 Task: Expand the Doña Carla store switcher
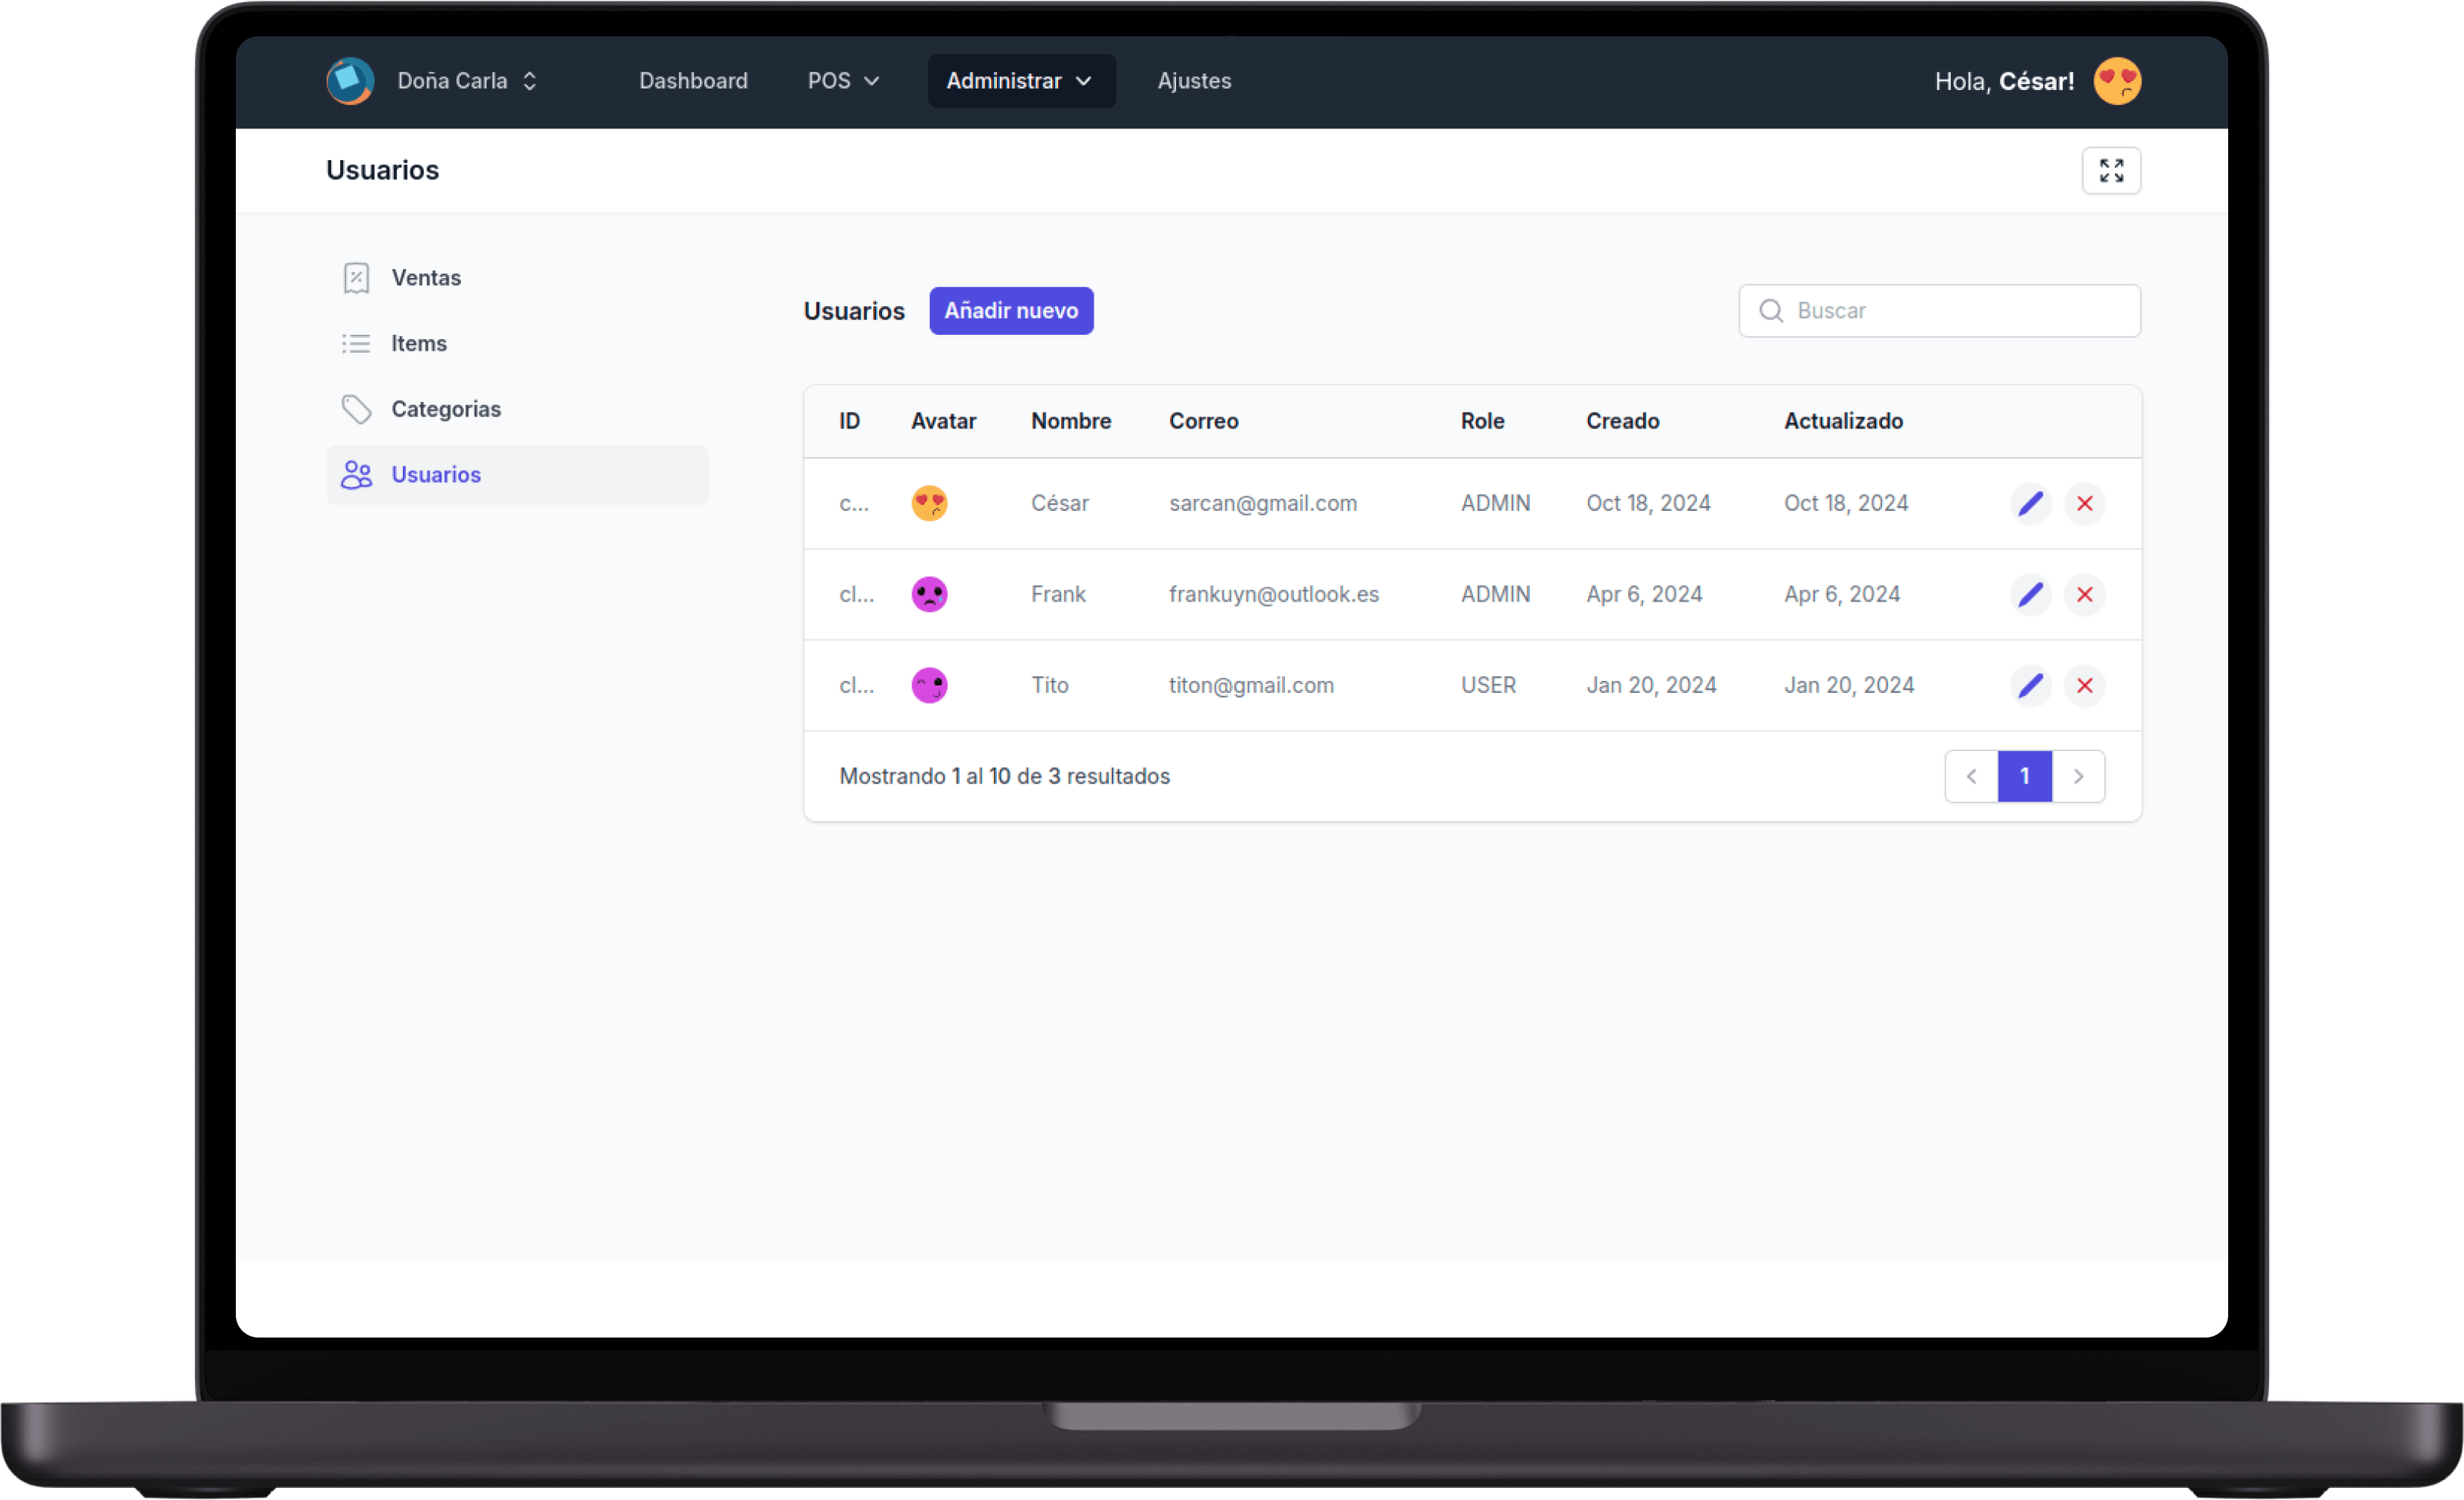point(467,81)
